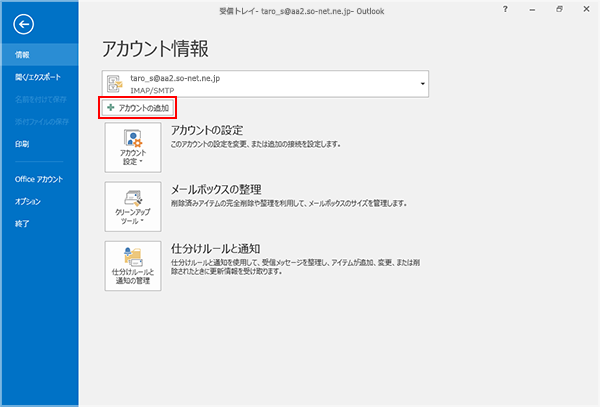Click the back arrow to exit backstage
The height and width of the screenshot is (407, 600).
click(24, 23)
